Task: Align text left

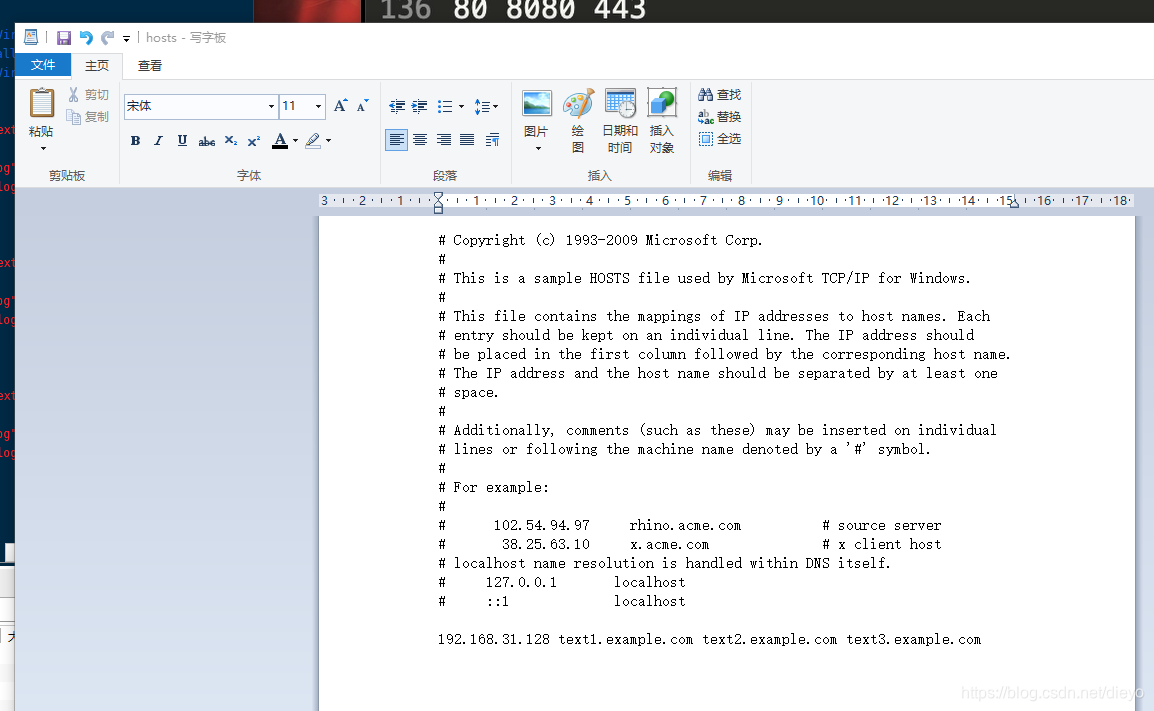Action: (x=396, y=140)
